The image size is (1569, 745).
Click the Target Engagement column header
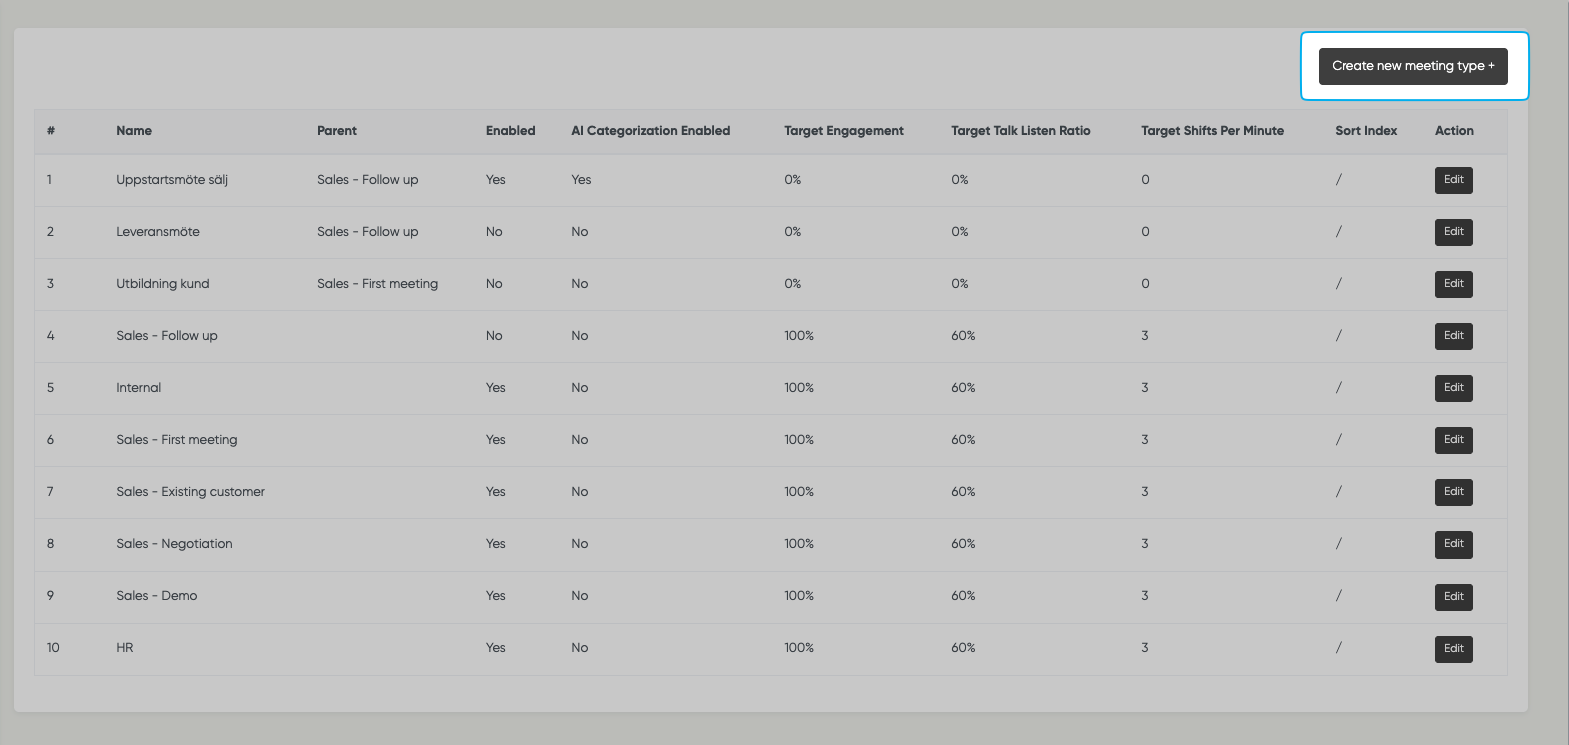843,131
